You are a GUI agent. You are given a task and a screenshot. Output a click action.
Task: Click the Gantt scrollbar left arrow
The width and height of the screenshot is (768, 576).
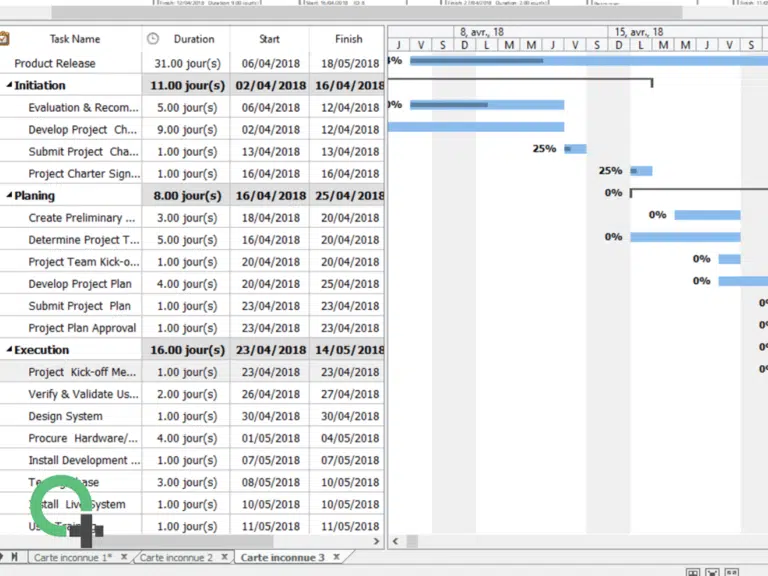coord(397,541)
